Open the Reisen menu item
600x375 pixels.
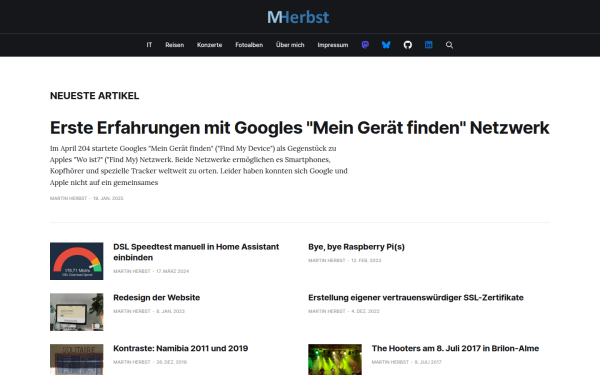(174, 45)
